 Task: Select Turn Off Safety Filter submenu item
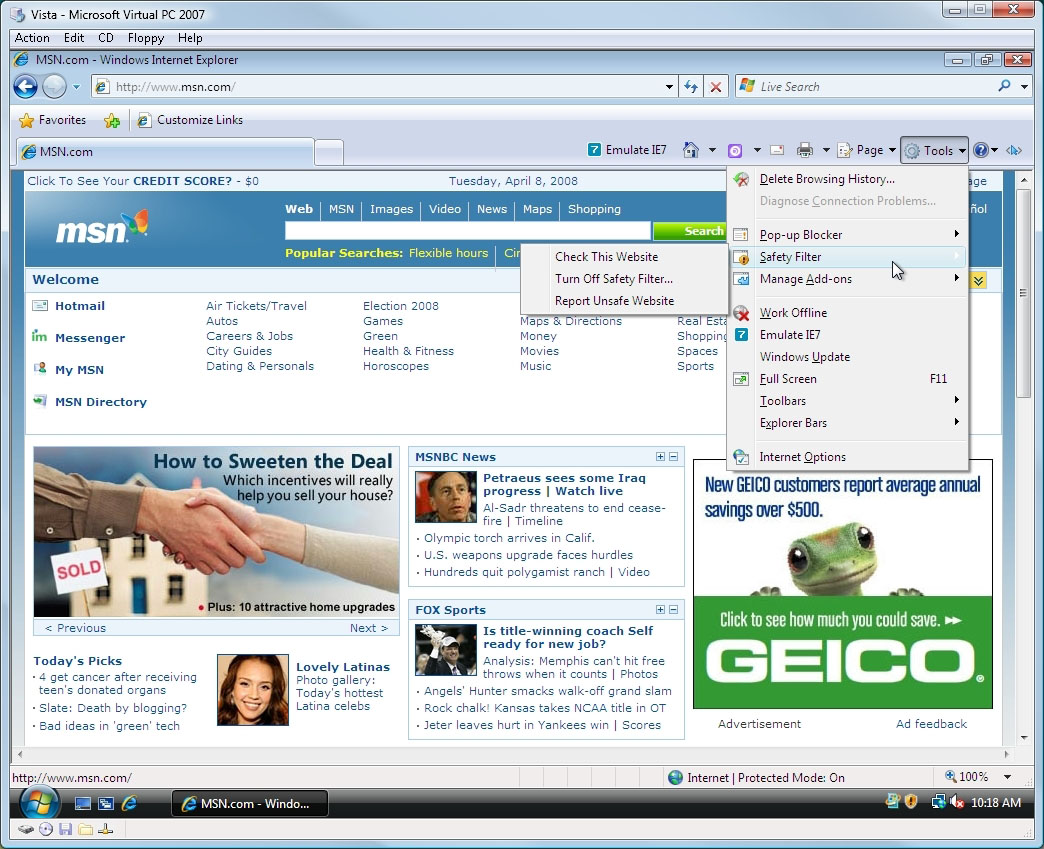click(x=613, y=279)
